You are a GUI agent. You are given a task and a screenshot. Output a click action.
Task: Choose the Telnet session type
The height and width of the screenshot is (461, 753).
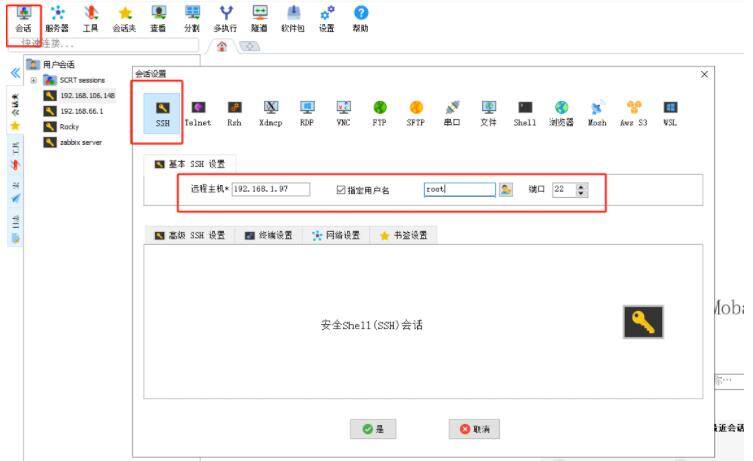(x=198, y=113)
